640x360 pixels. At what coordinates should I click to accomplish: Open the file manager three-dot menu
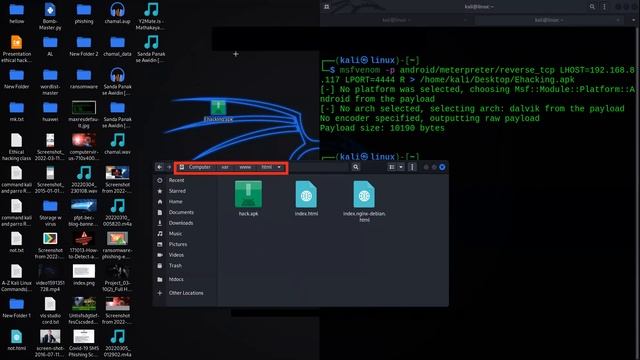click(412, 167)
